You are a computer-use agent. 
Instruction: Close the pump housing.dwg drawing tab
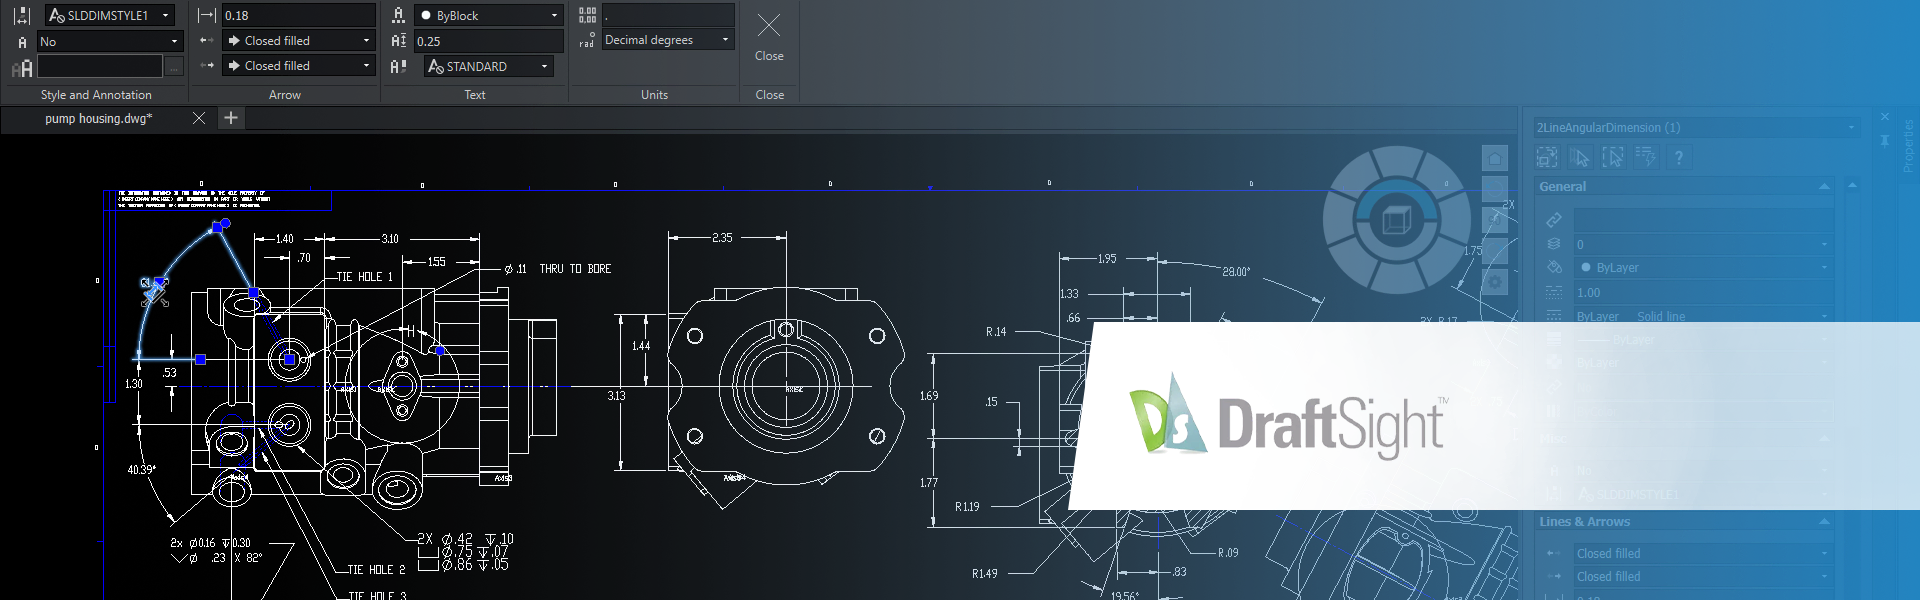(x=199, y=118)
